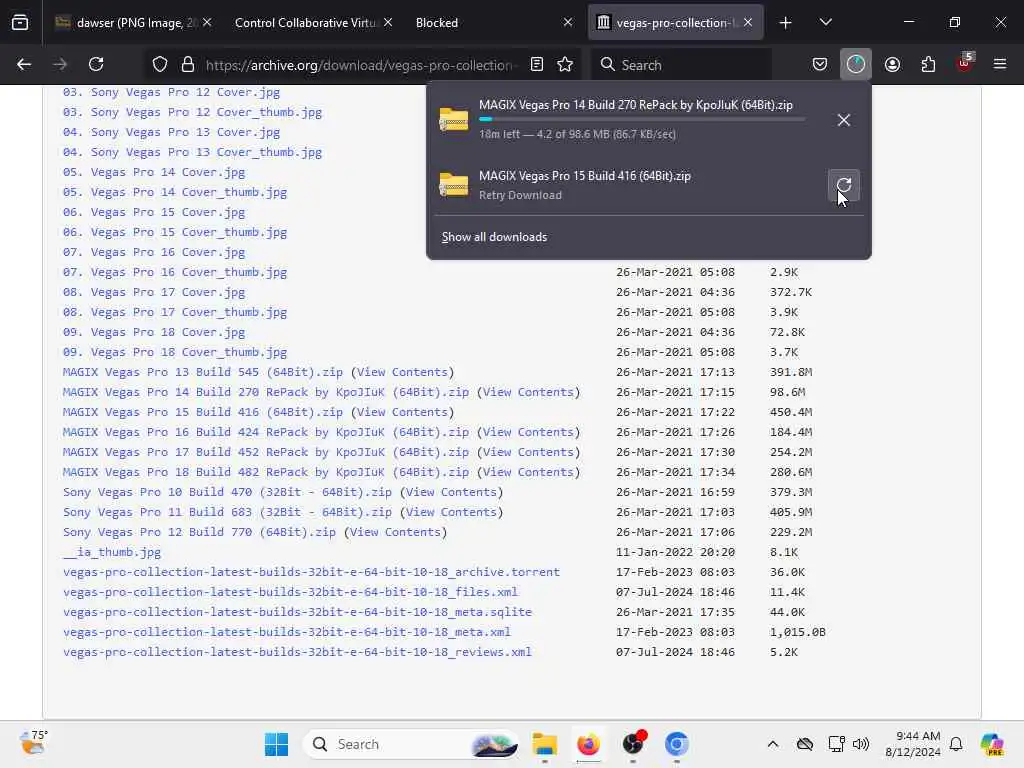Open 09. Vegas Pro 18 Cover.jpg link
1024x768 pixels.
pyautogui.click(x=154, y=332)
